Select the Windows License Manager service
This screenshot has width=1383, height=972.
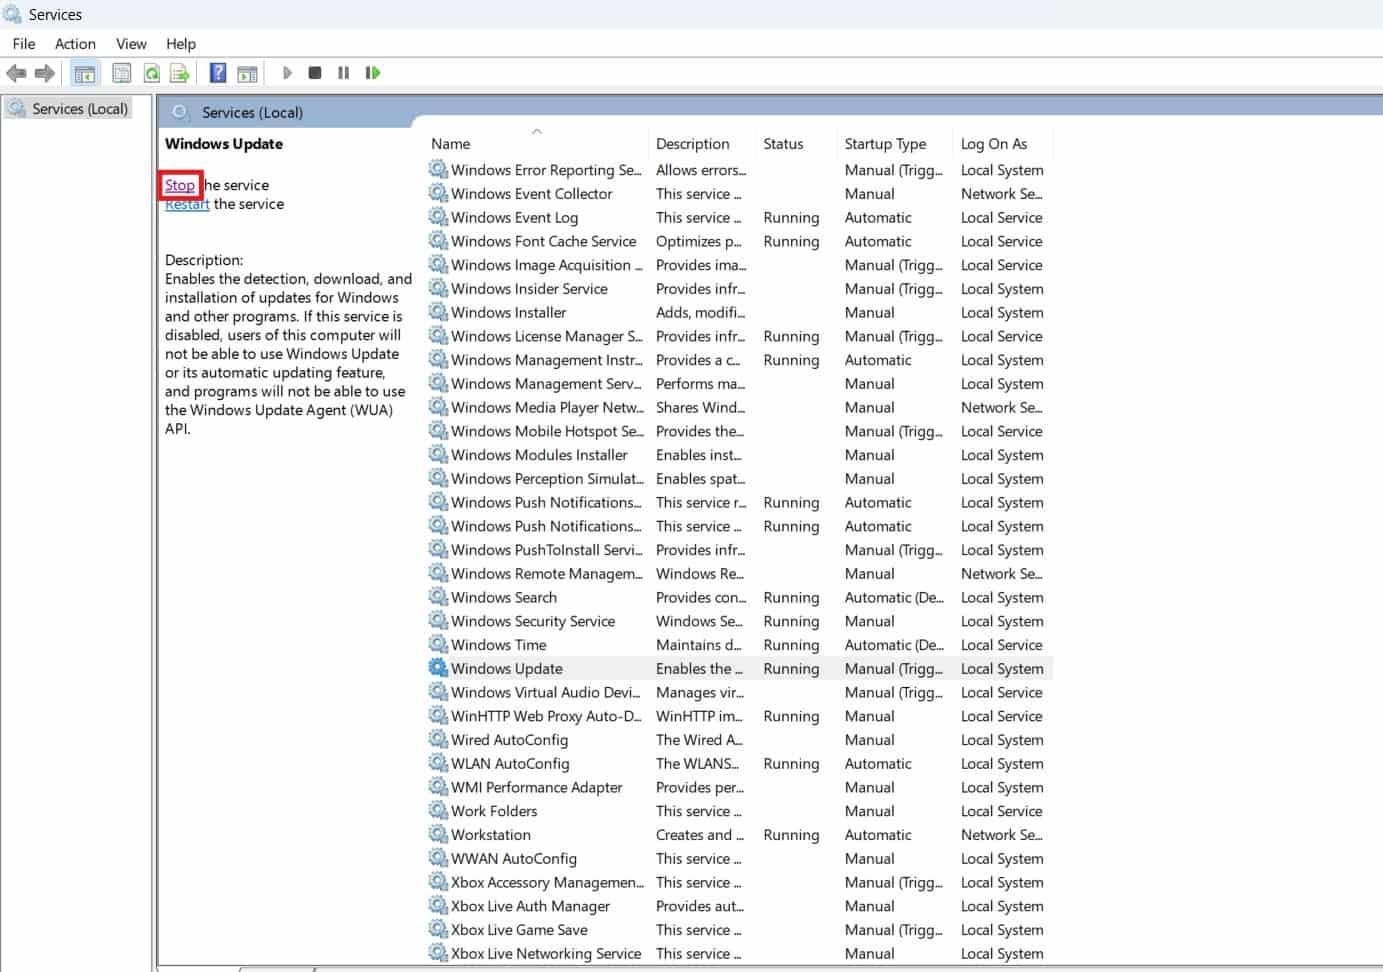point(740,336)
